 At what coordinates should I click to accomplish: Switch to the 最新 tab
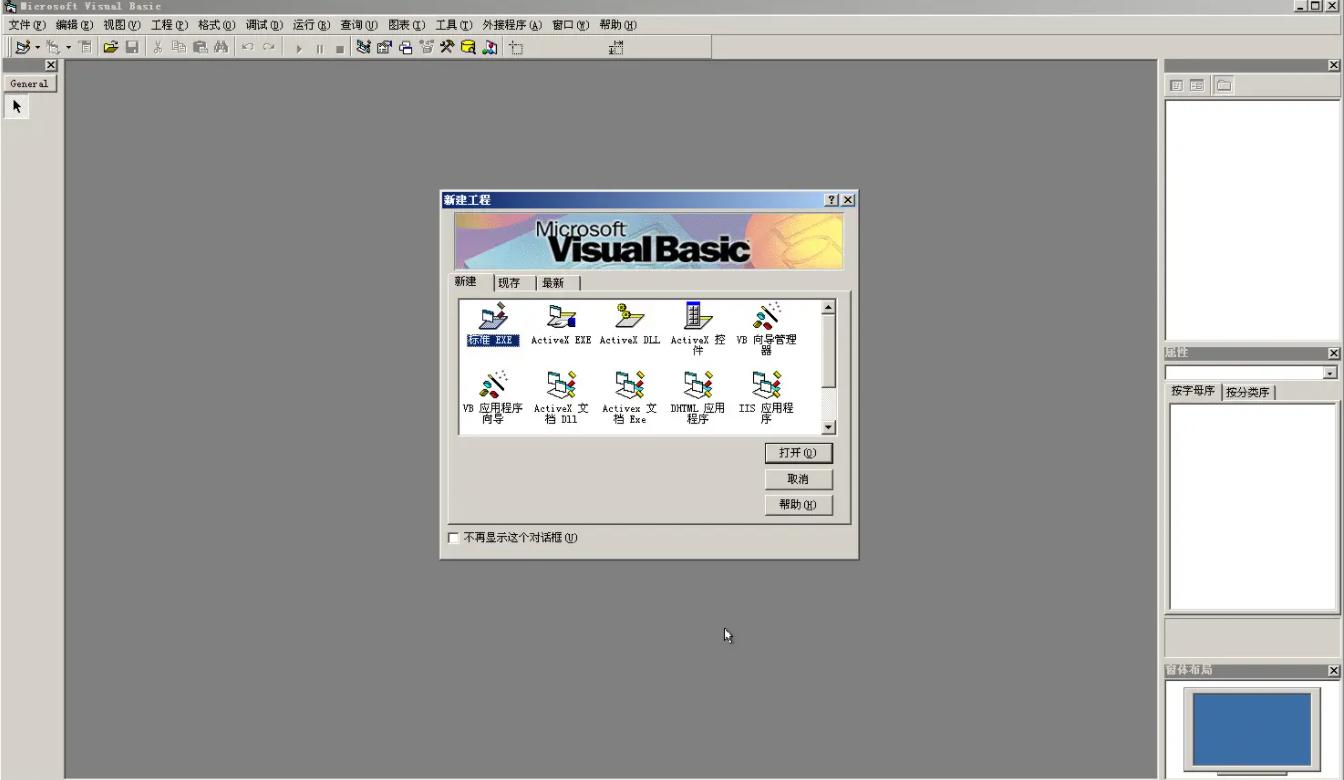point(553,283)
